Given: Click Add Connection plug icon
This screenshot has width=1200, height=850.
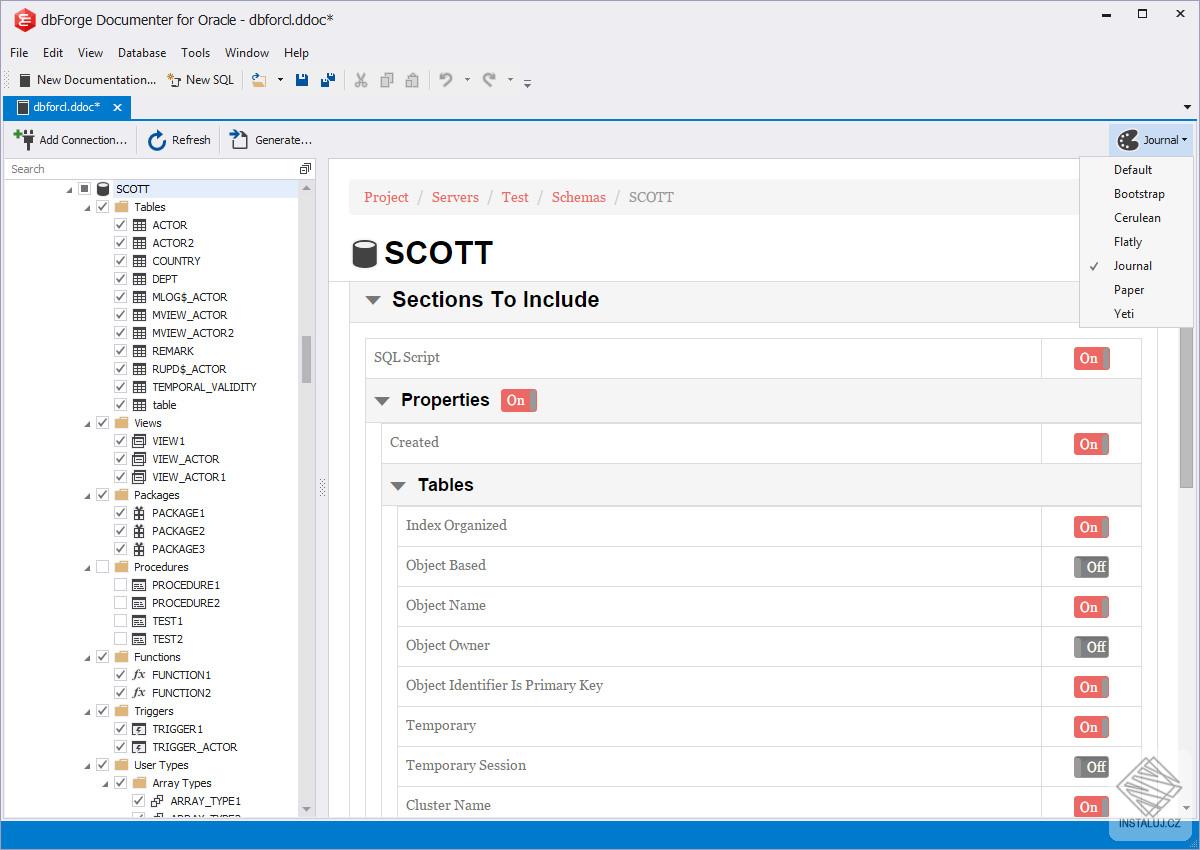Looking at the screenshot, I should pyautogui.click(x=24, y=139).
